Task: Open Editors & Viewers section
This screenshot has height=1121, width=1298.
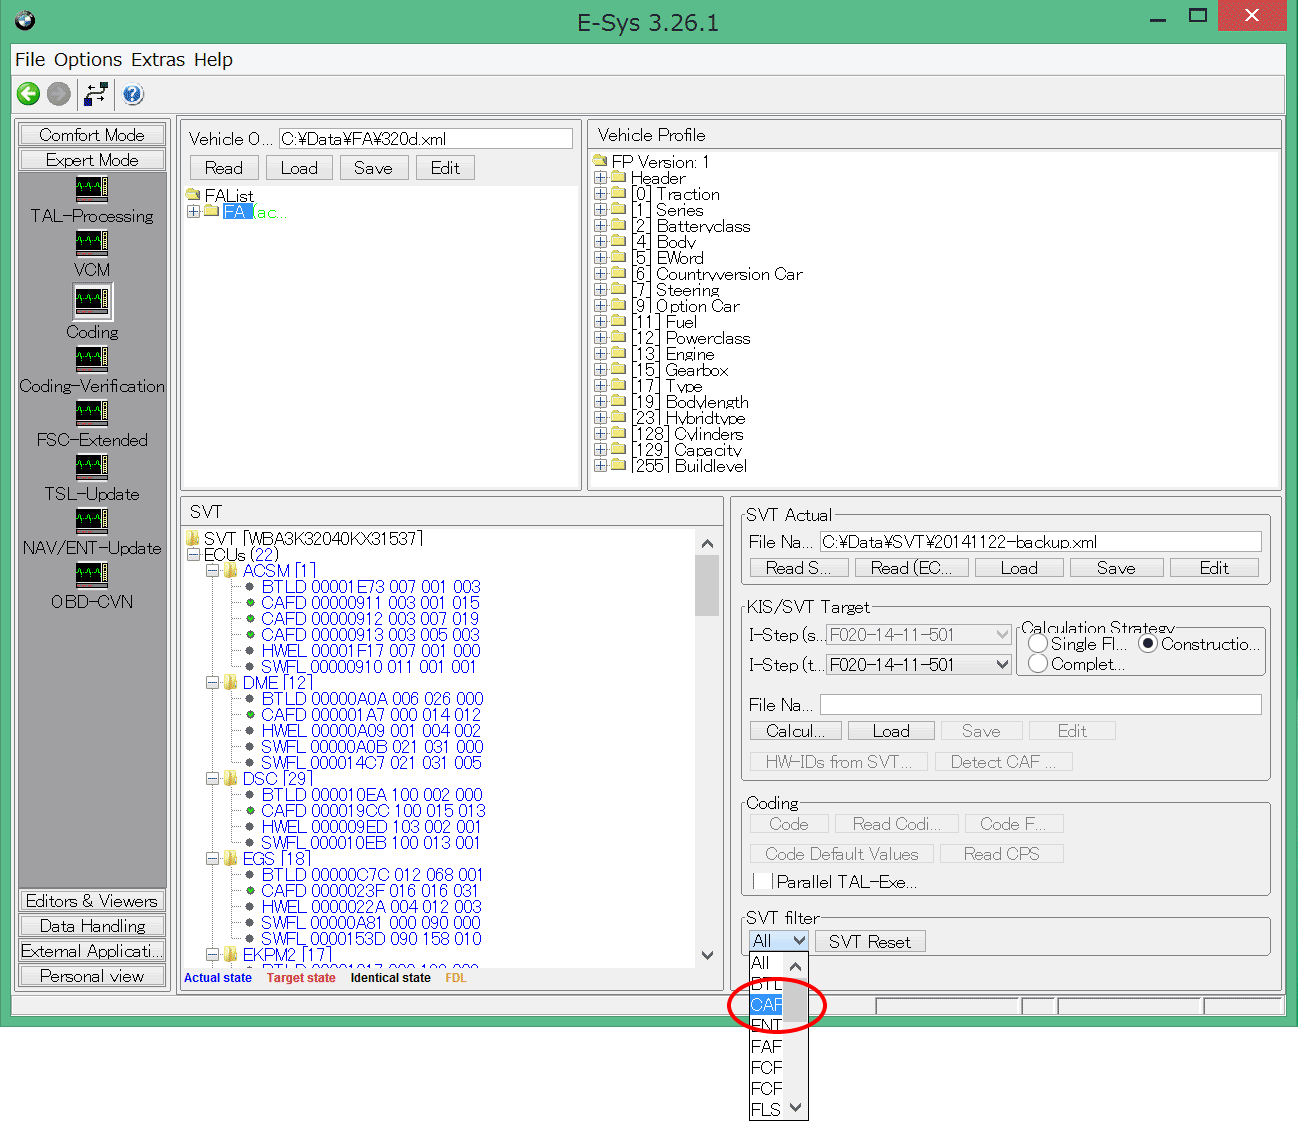Action: [92, 900]
